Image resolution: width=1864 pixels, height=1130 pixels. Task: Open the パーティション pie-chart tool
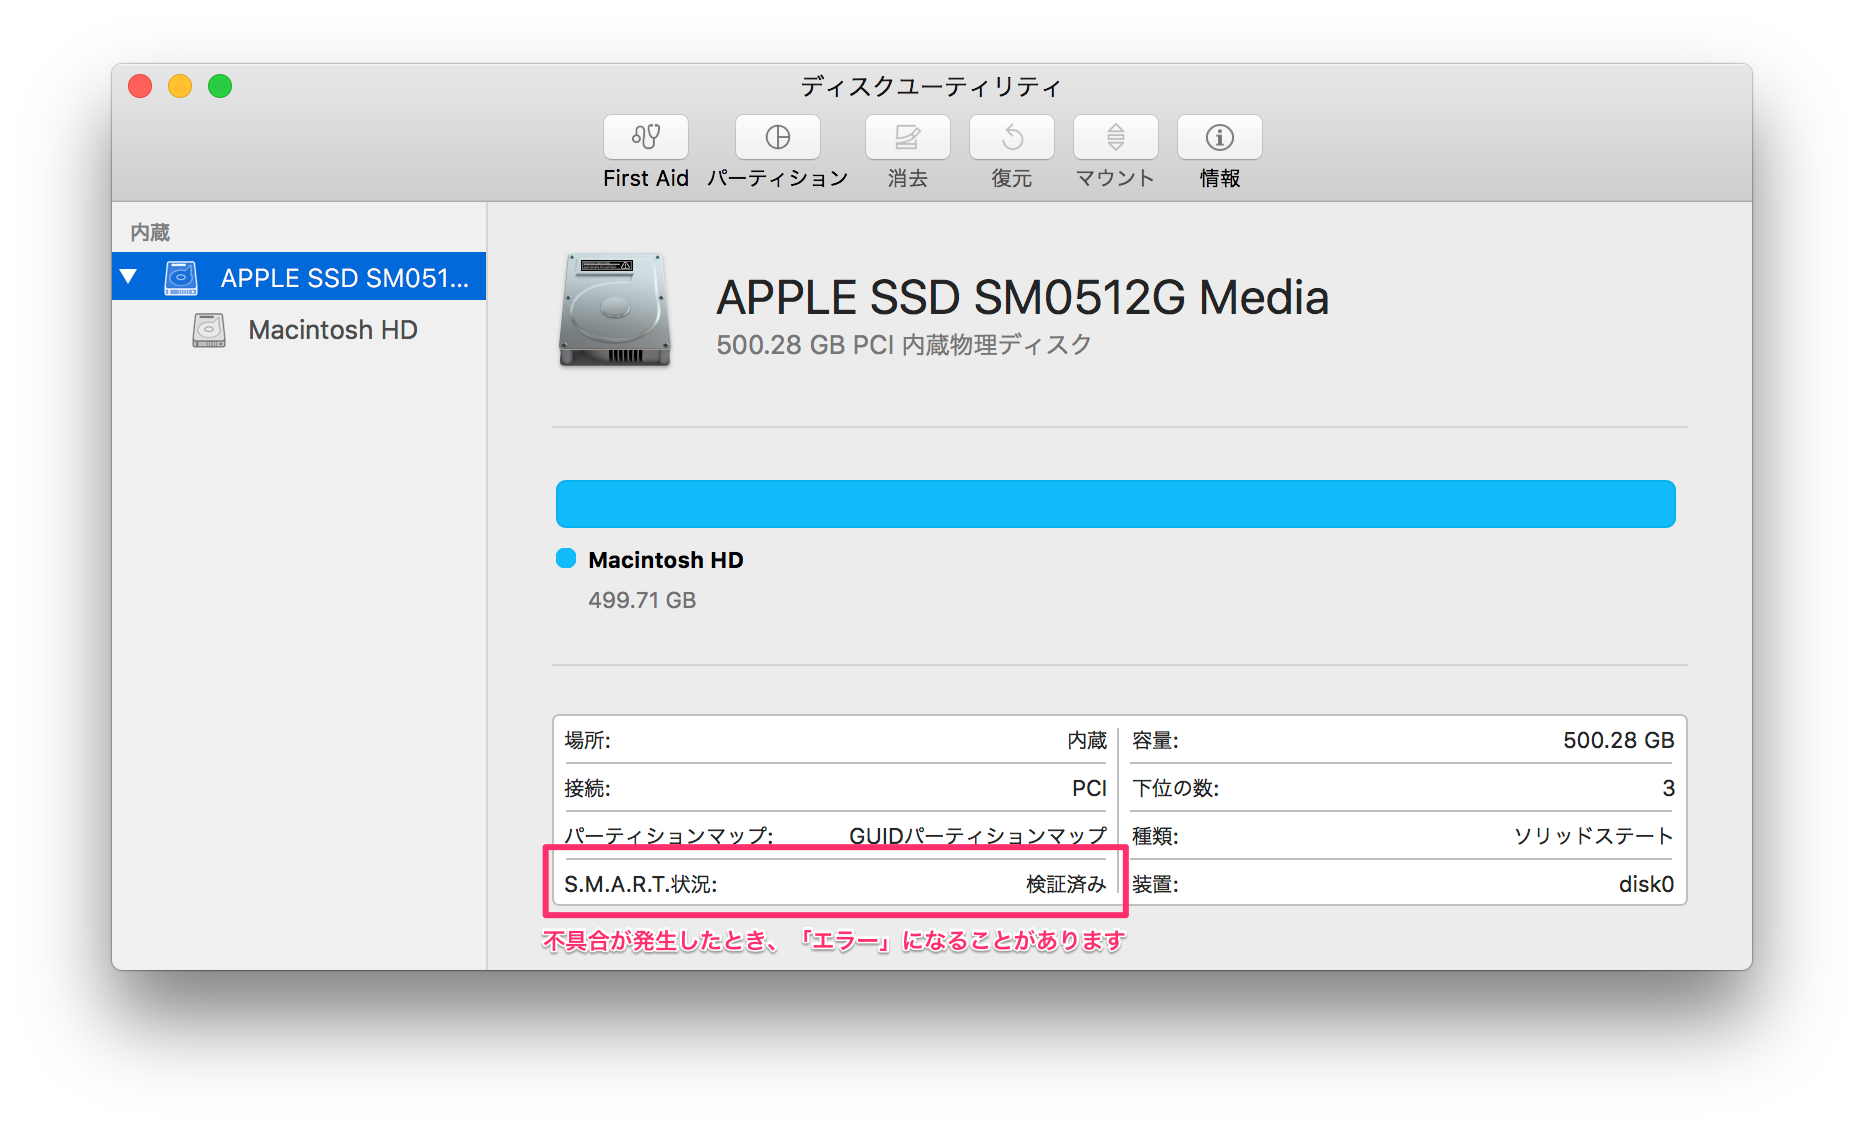777,137
